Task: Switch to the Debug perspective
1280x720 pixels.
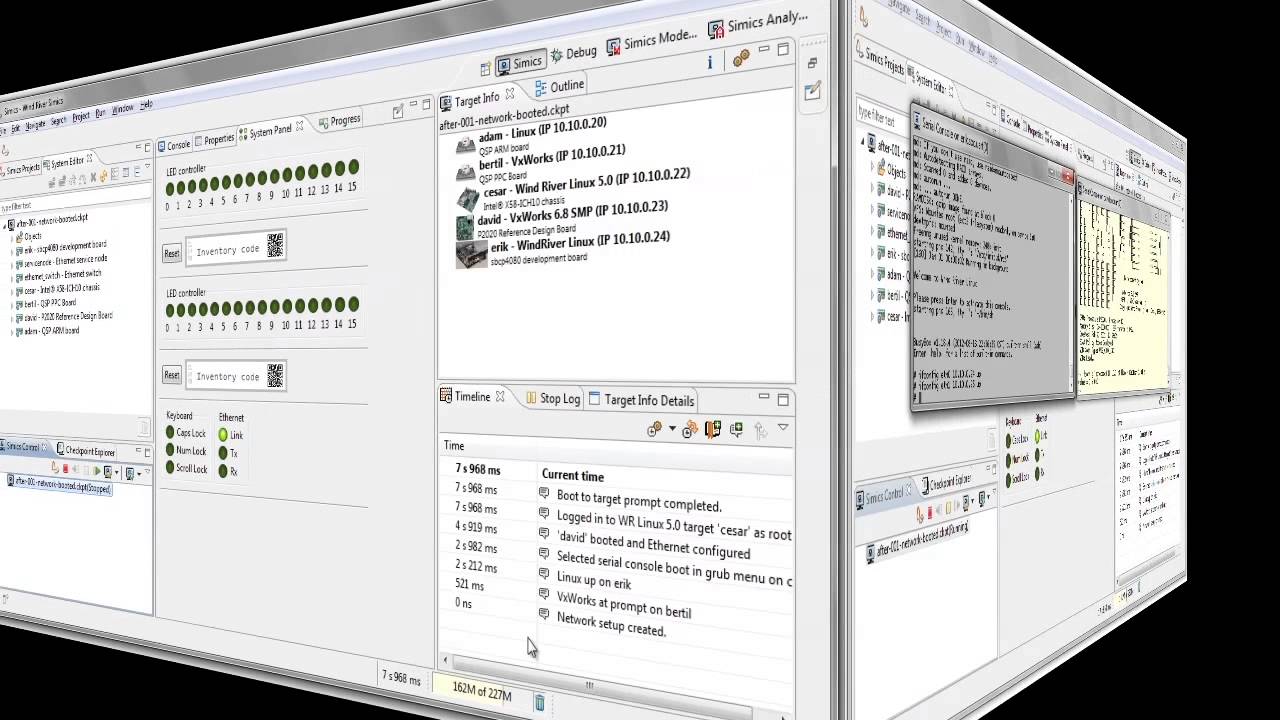Action: (574, 53)
